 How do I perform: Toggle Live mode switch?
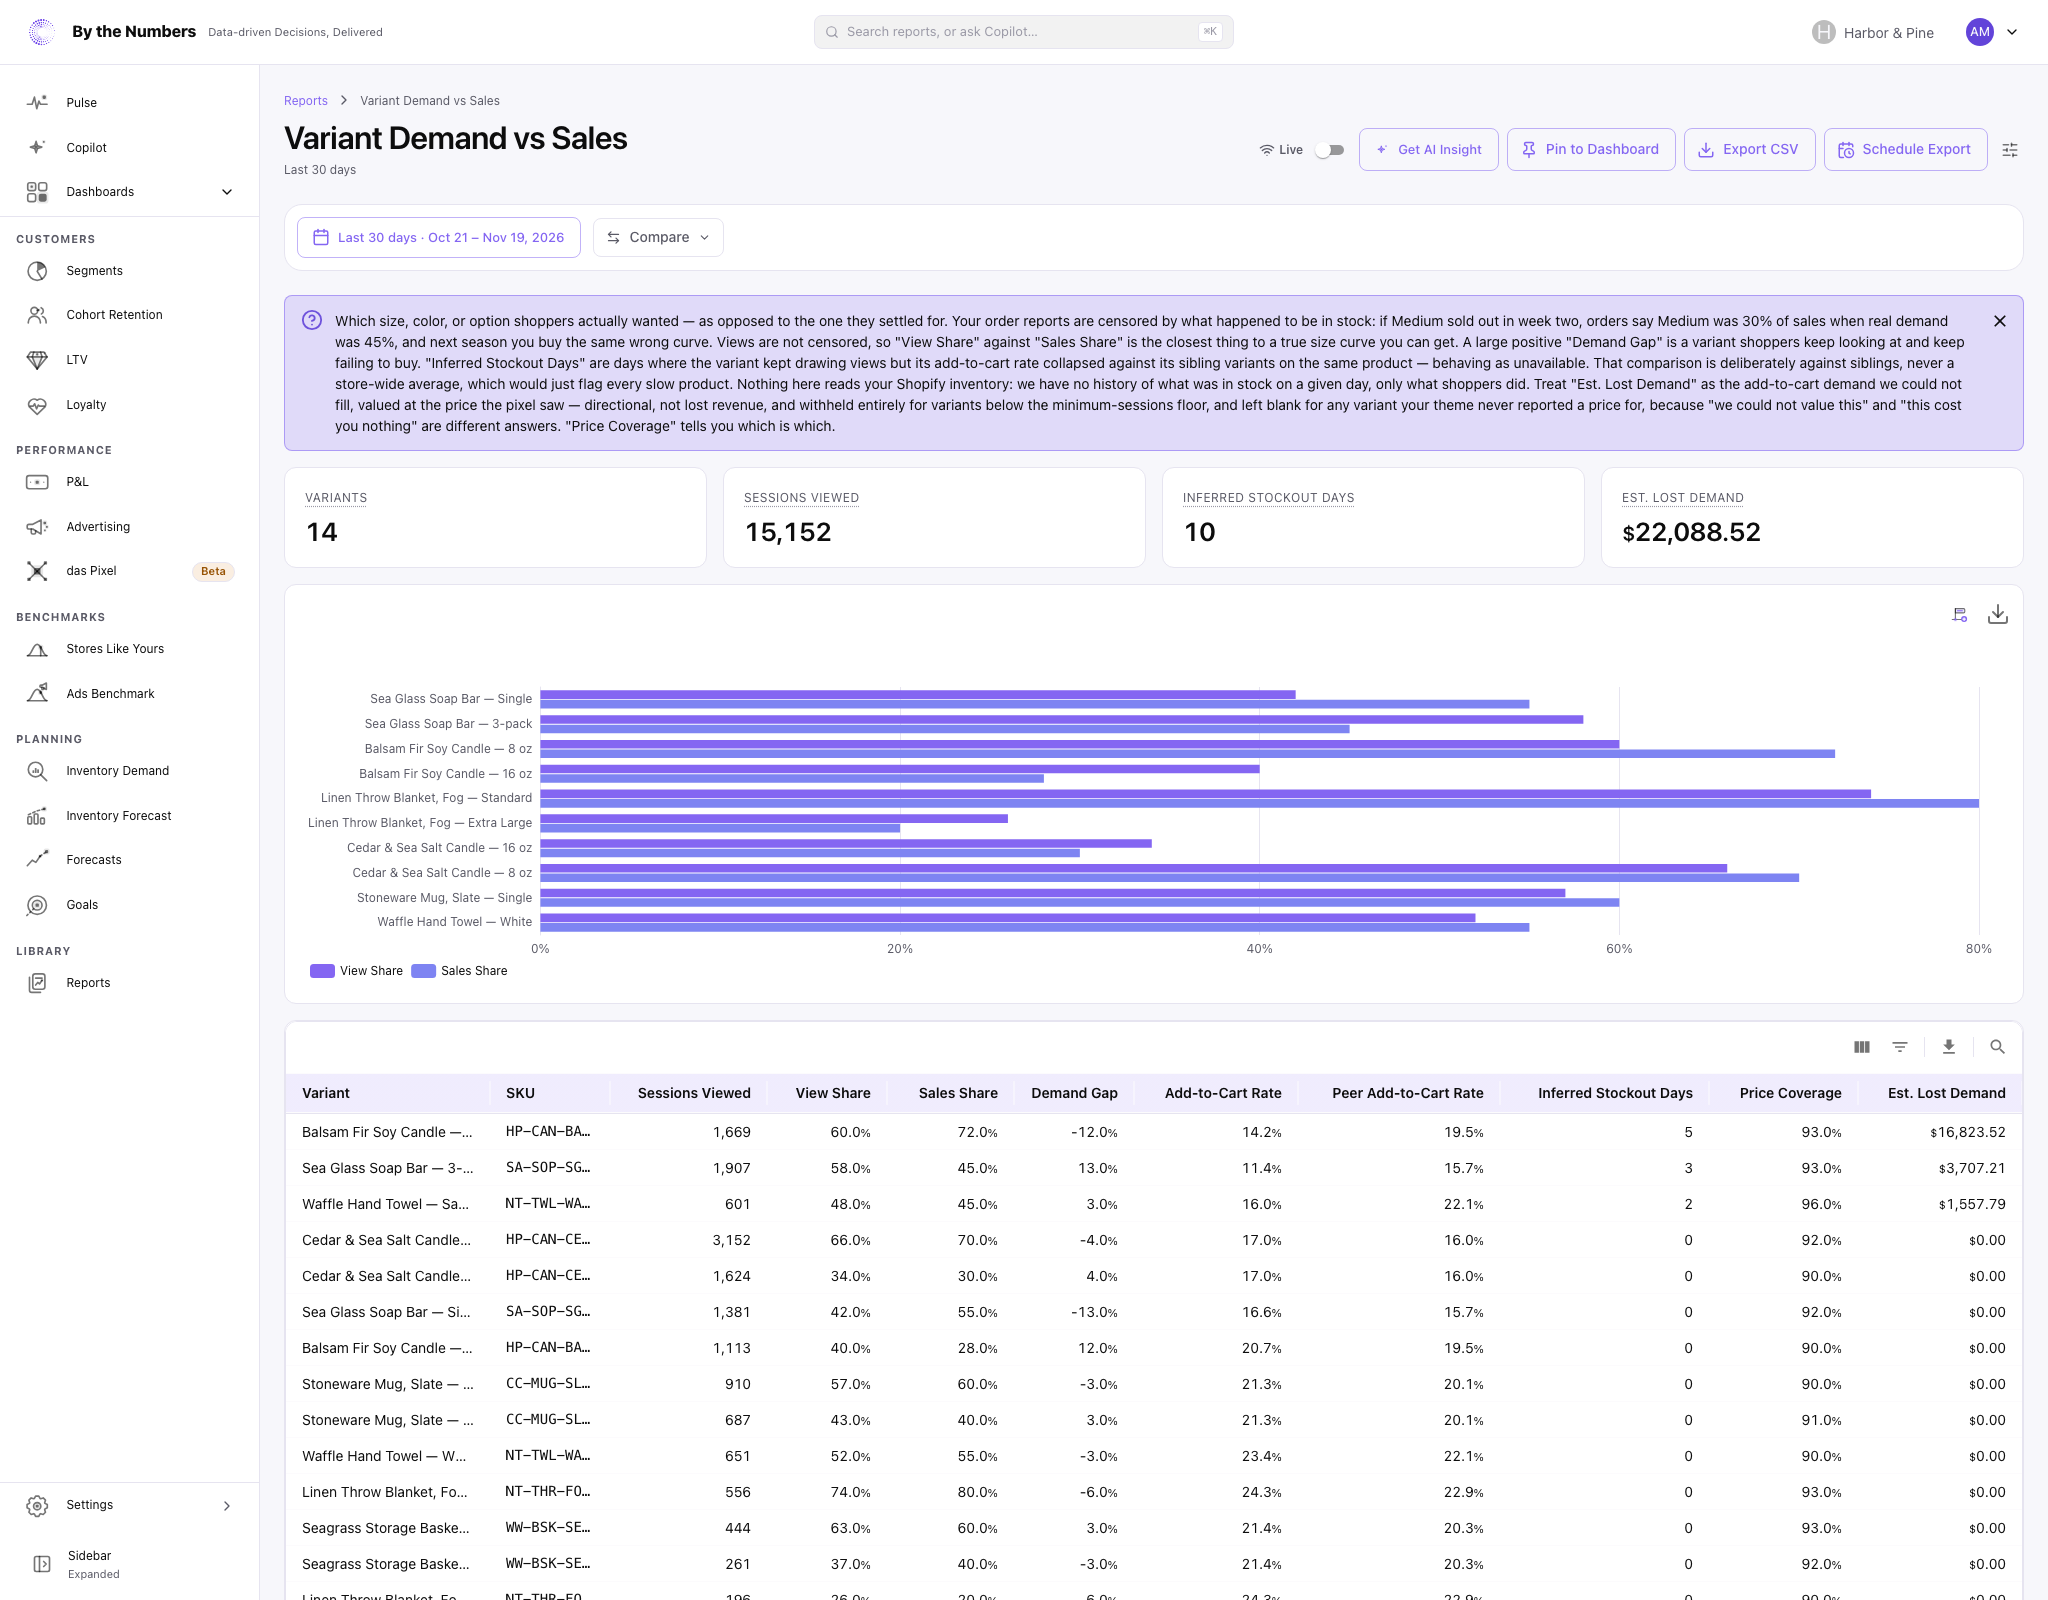coord(1329,150)
